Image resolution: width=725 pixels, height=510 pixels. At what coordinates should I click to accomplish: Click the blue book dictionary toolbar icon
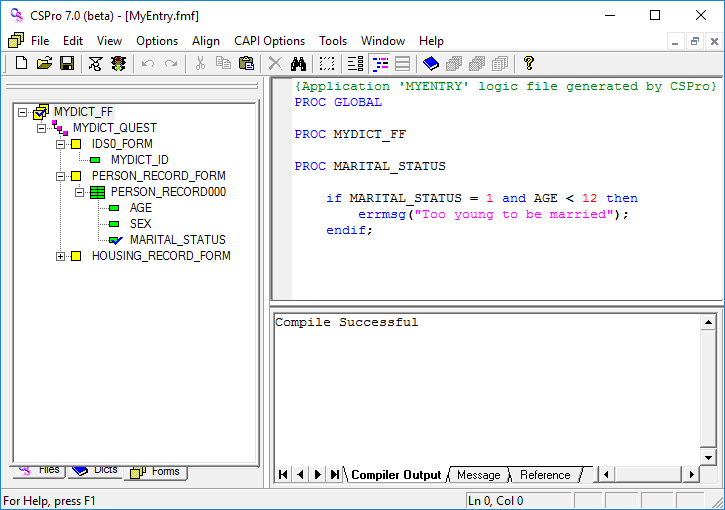(x=430, y=63)
